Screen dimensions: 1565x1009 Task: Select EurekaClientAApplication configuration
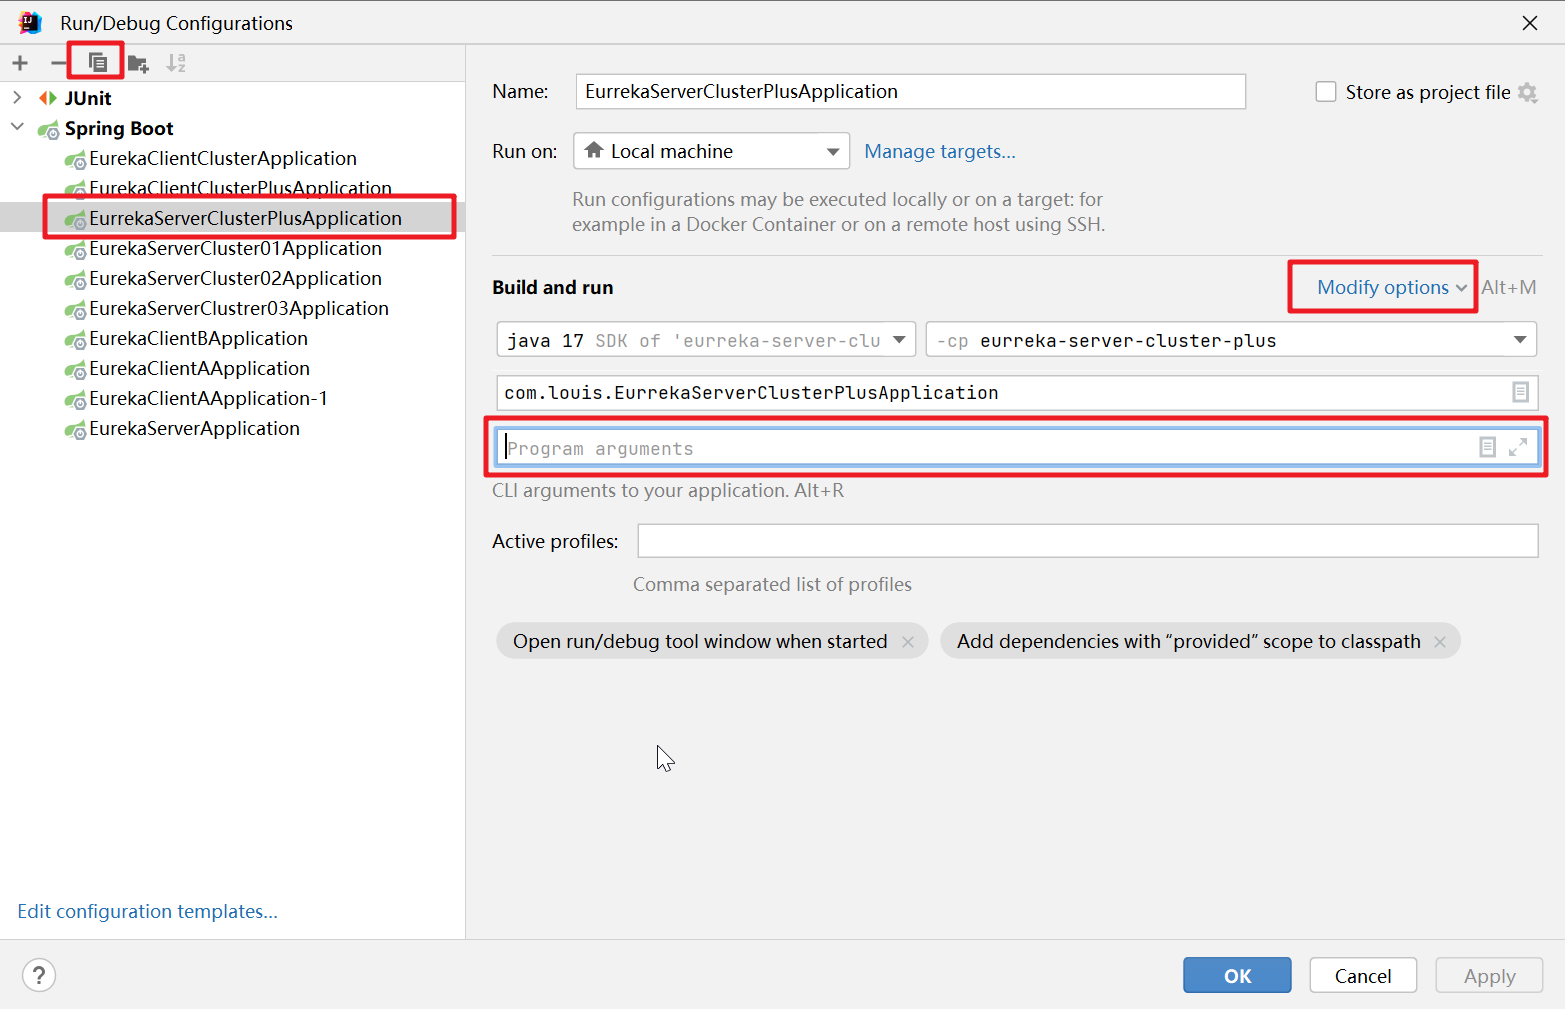coord(199,368)
